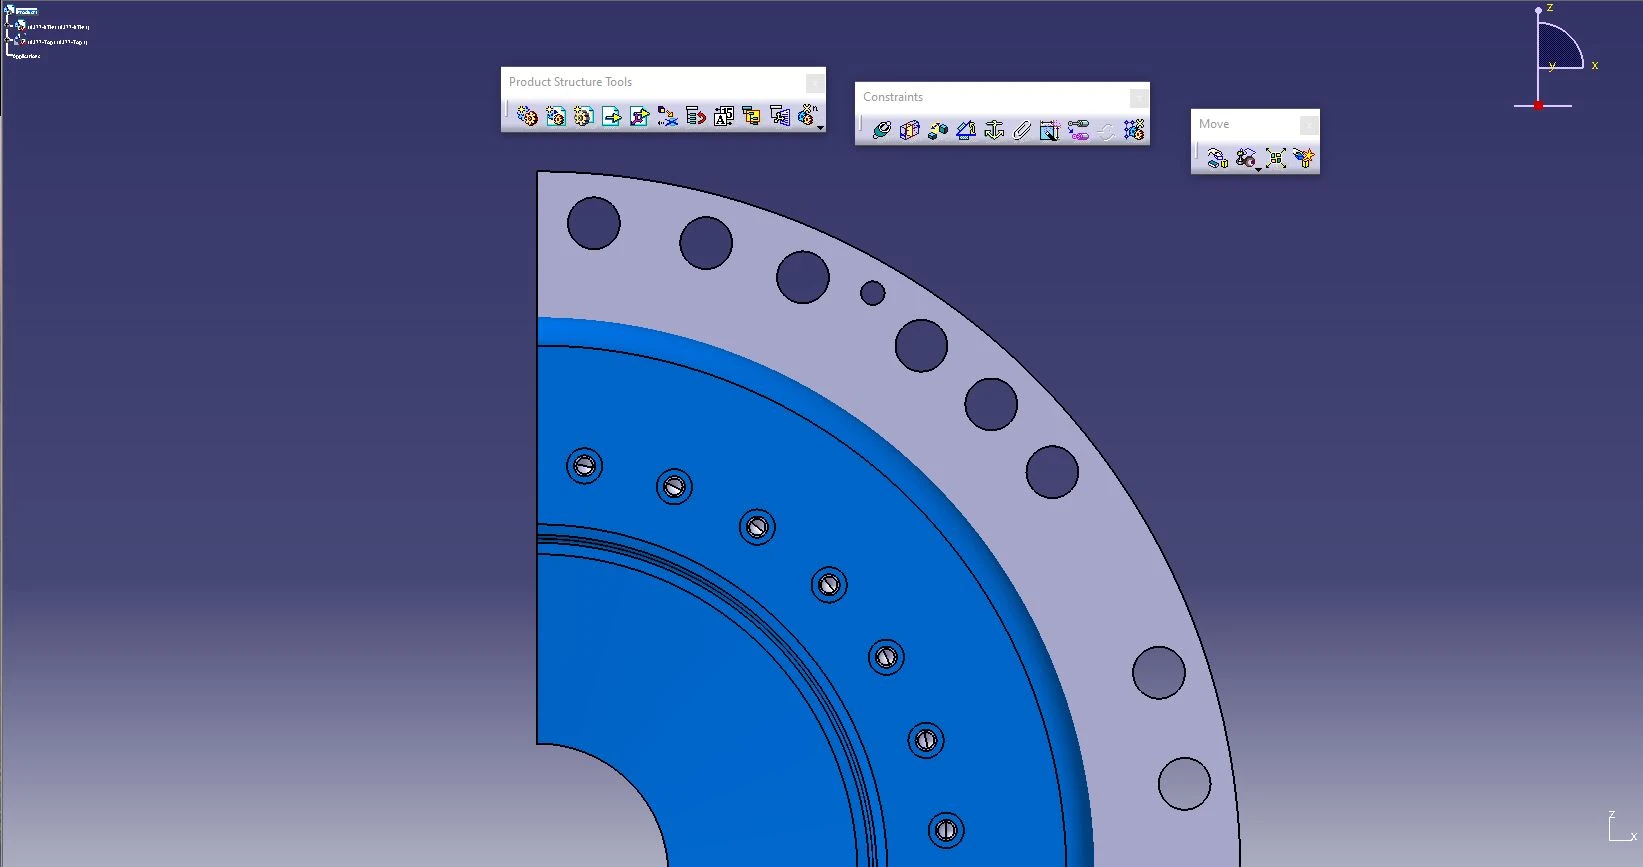Toggle Stop Manipulate on Clash
The image size is (1643, 867).
pyautogui.click(x=1303, y=158)
